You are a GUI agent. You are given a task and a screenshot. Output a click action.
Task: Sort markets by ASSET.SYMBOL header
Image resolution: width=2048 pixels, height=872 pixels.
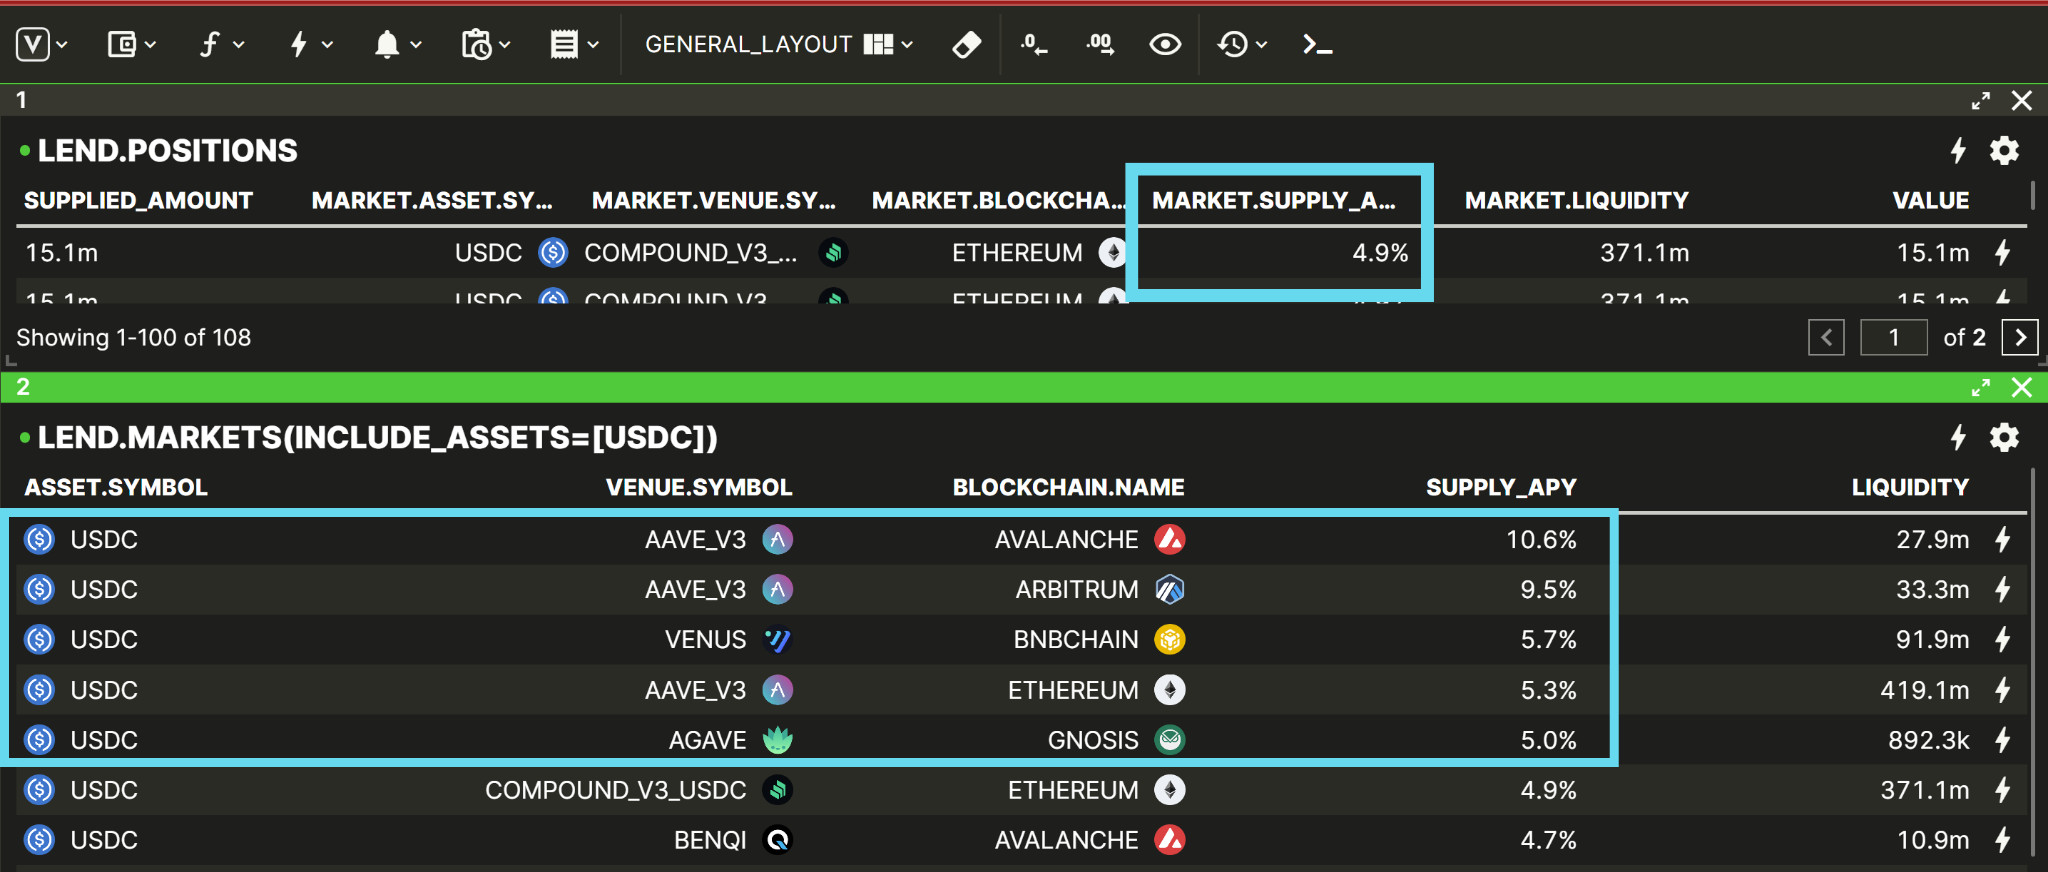(x=116, y=488)
